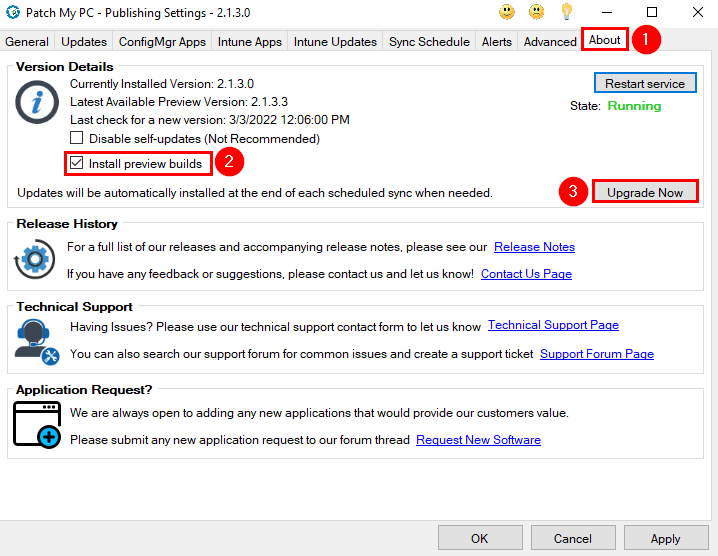Open the Updates tab
This screenshot has width=718, height=556.
84,42
